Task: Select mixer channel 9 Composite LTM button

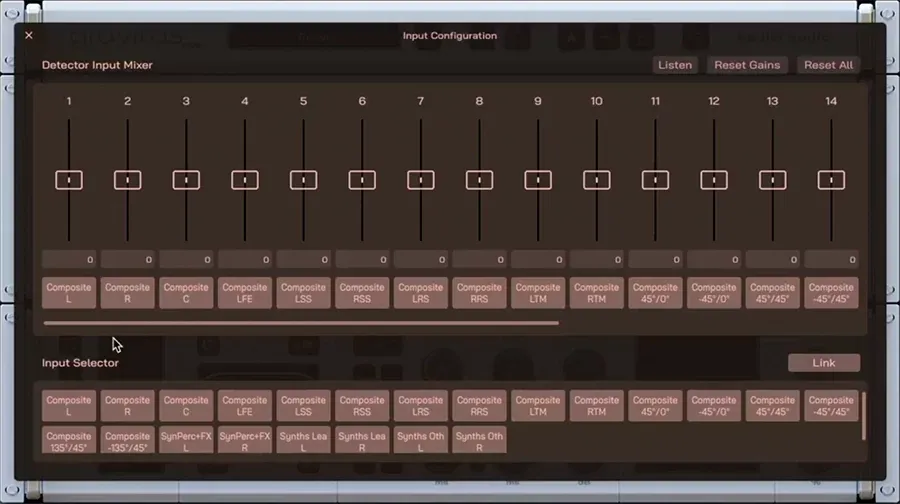Action: [x=538, y=293]
